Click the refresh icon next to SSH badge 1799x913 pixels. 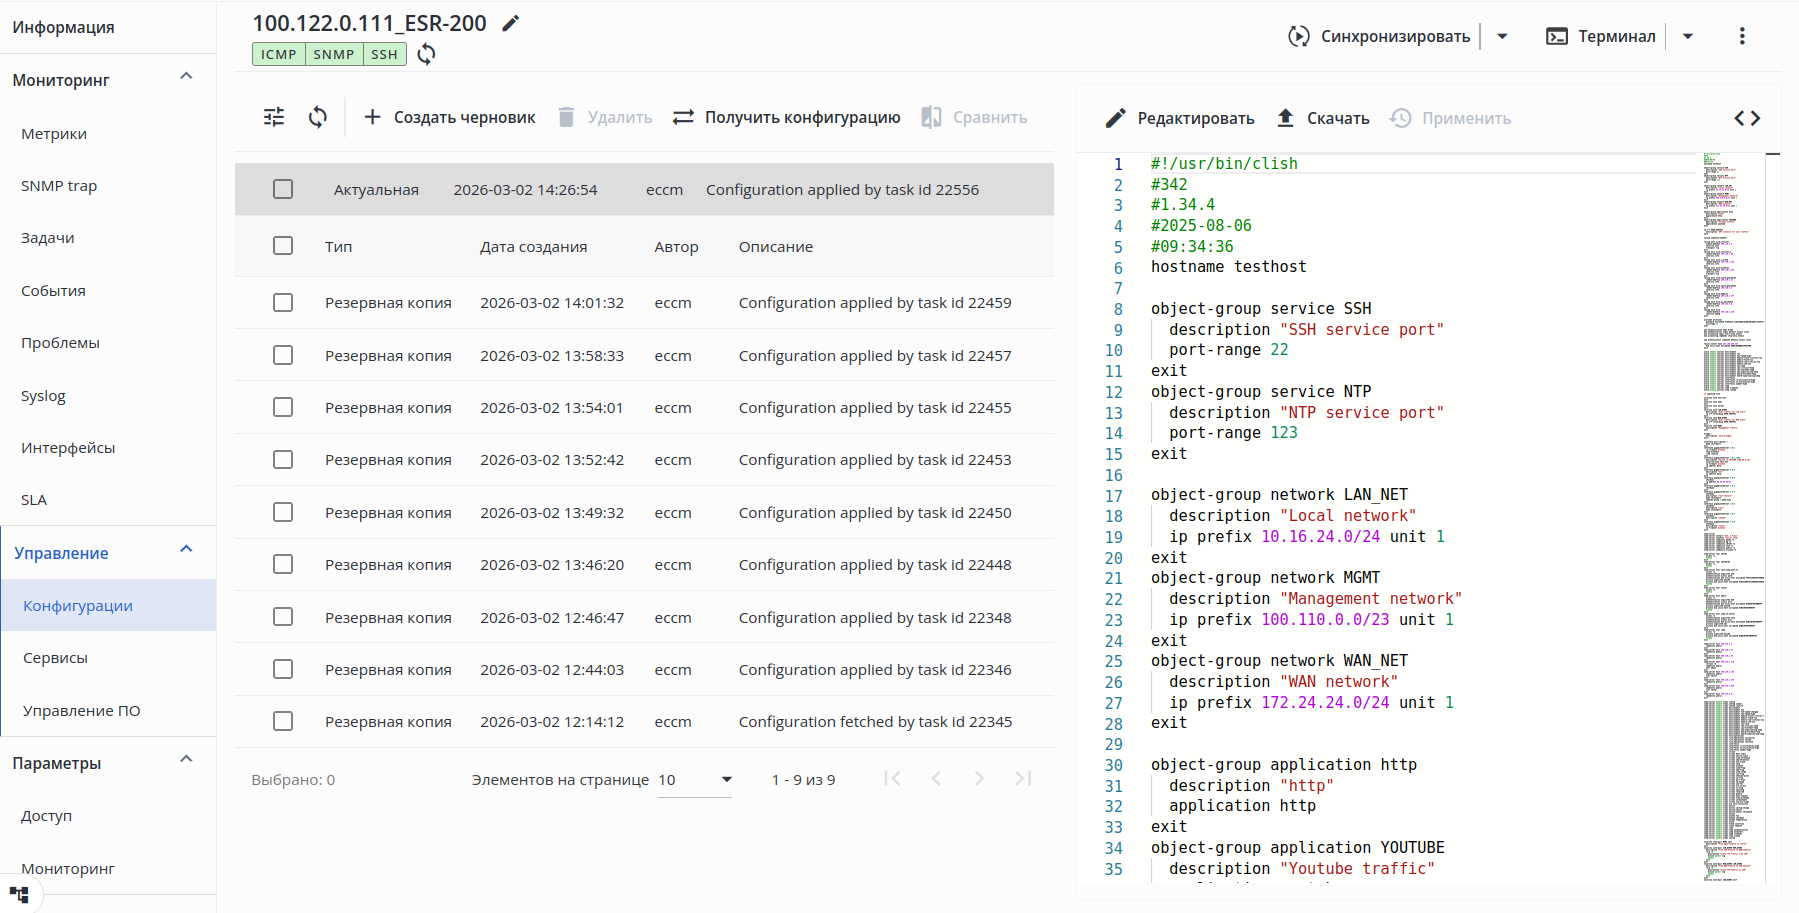click(427, 54)
